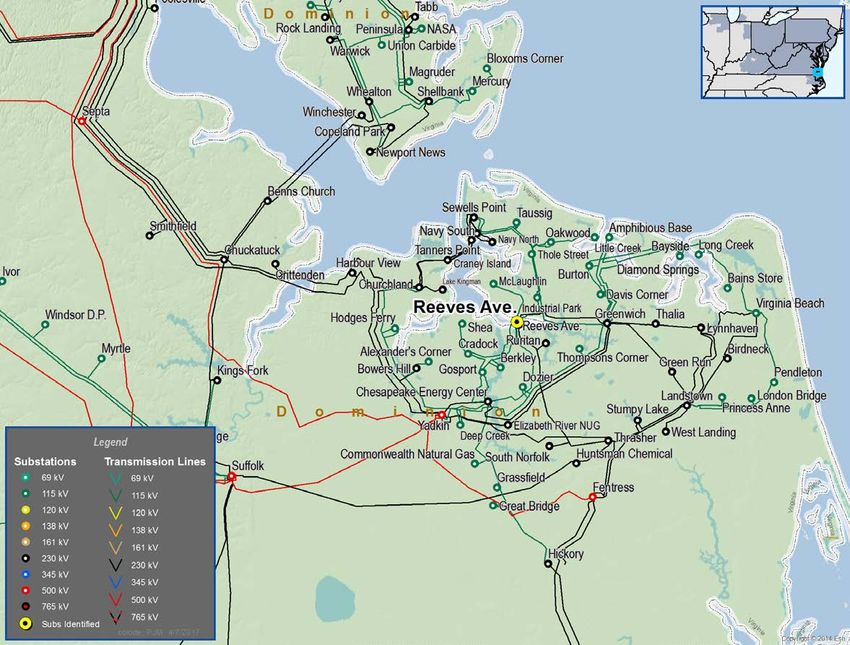
Task: Click the South Norfolk label
Action: [517, 457]
